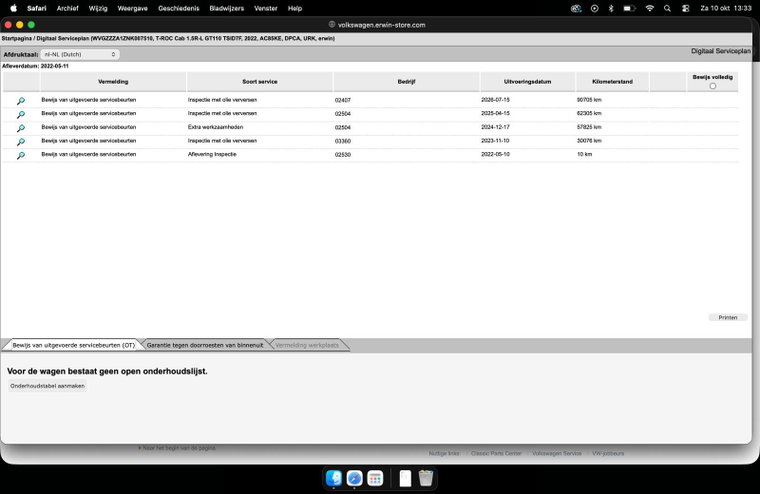Select the Bewijs volledig radio button
This screenshot has height=494, width=760.
[x=712, y=86]
